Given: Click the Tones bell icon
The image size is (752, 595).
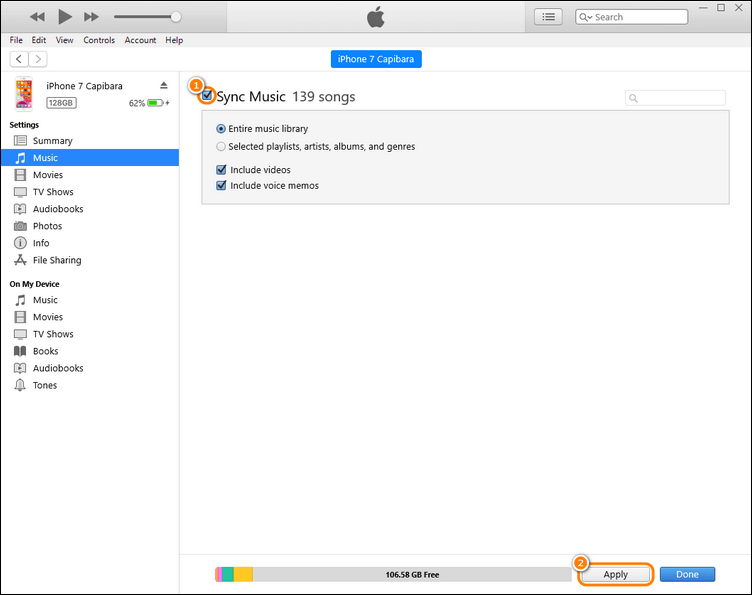Looking at the screenshot, I should [20, 385].
